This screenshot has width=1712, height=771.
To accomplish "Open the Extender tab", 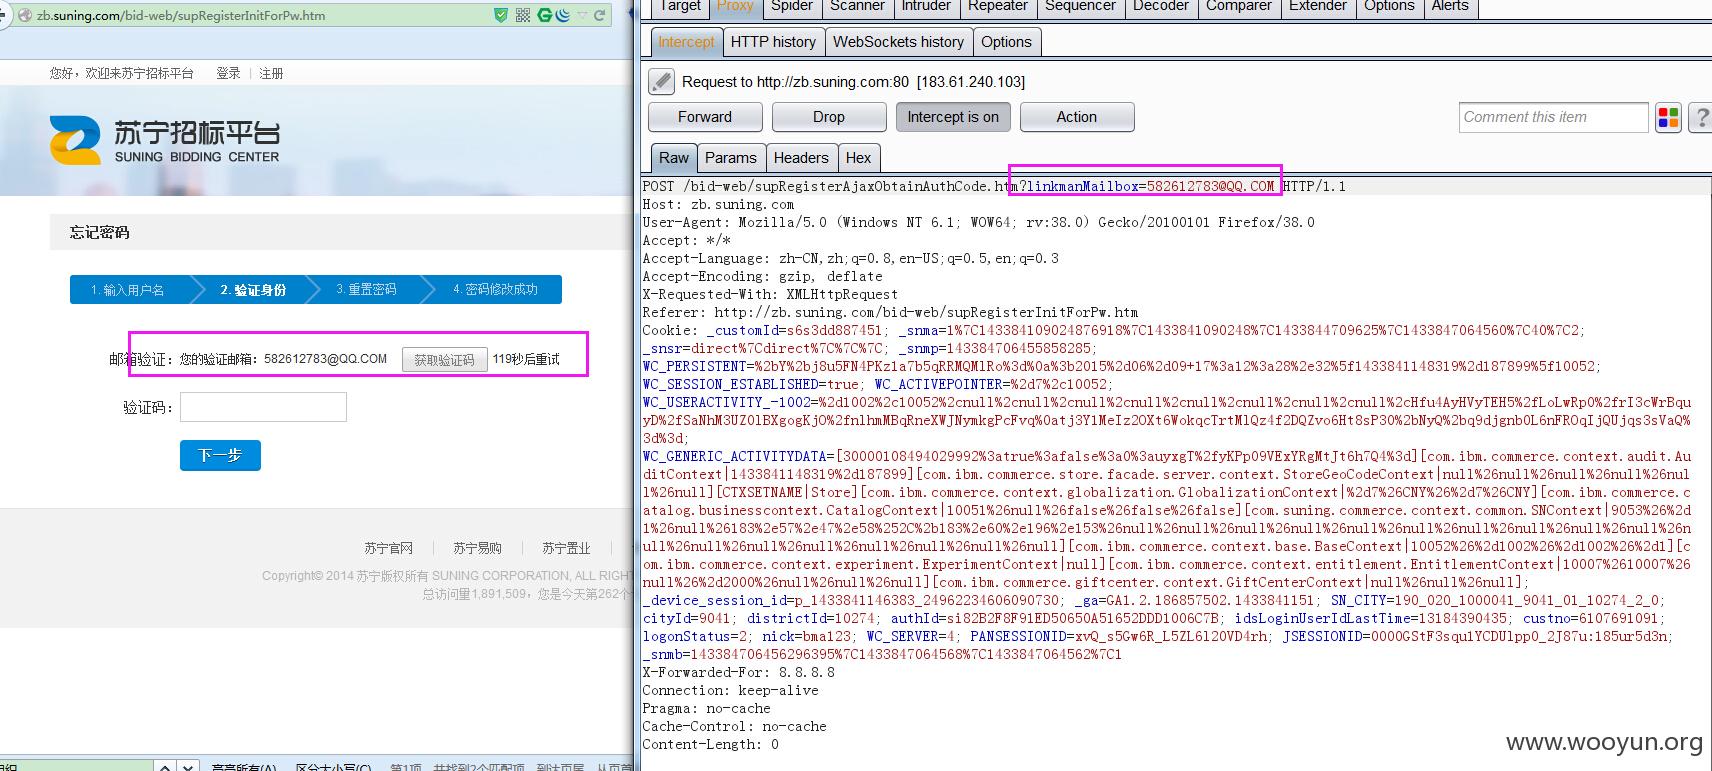I will click(1317, 7).
